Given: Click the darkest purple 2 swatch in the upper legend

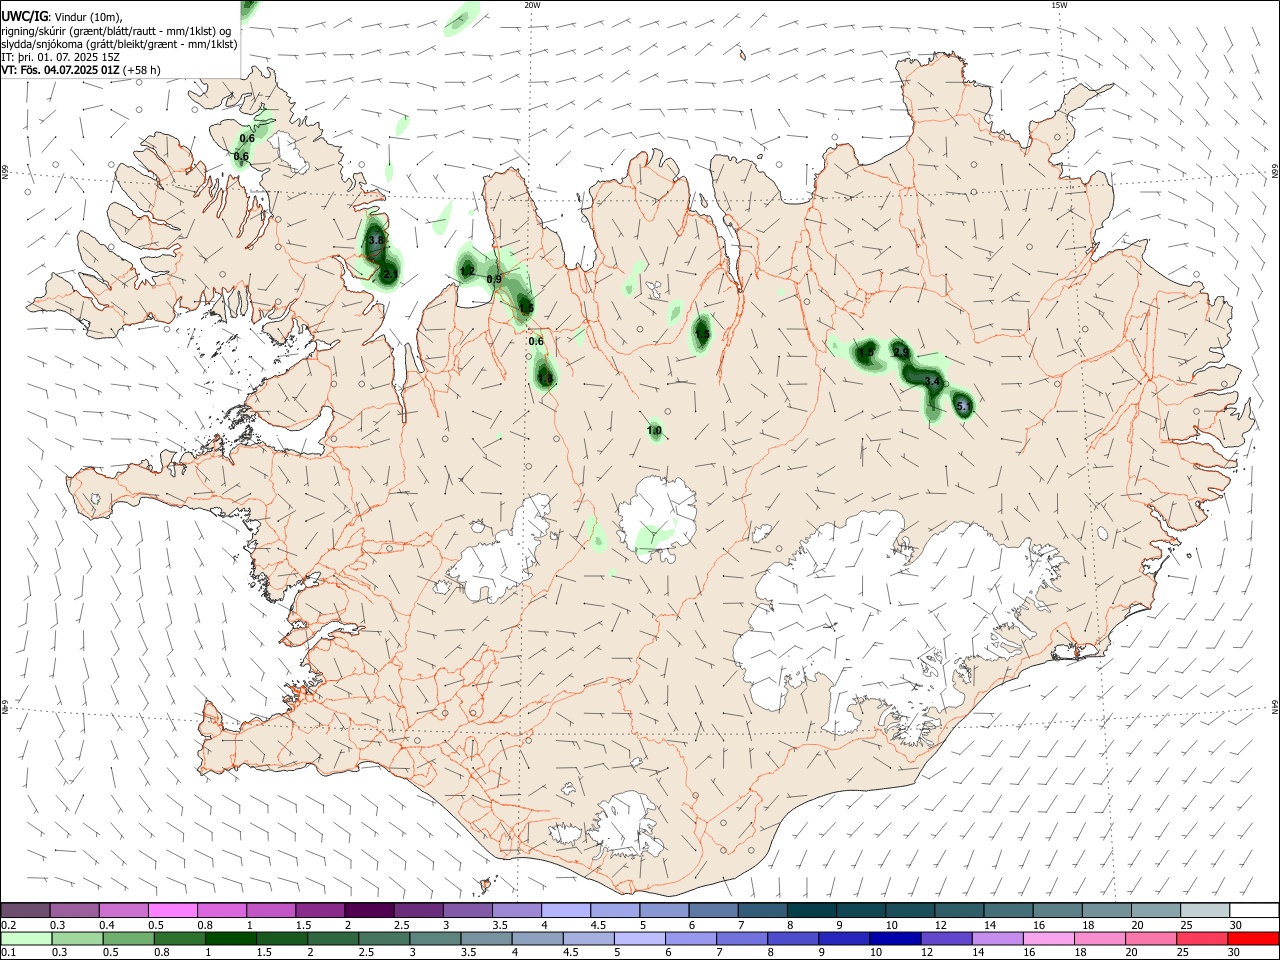Looking at the screenshot, I should [x=369, y=910].
